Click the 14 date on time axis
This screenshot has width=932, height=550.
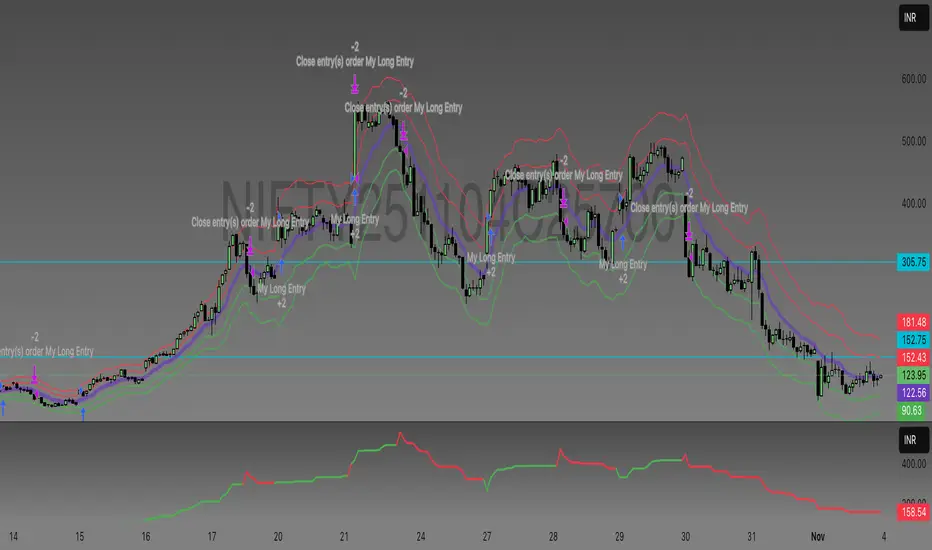[x=13, y=536]
